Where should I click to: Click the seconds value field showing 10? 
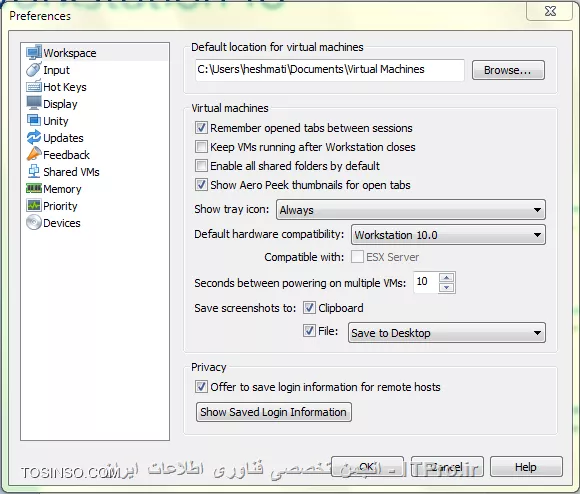(x=426, y=282)
